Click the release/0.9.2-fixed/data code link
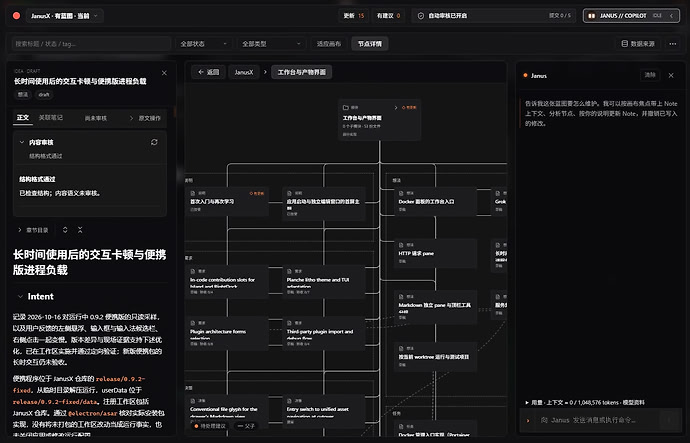 click(x=56, y=402)
